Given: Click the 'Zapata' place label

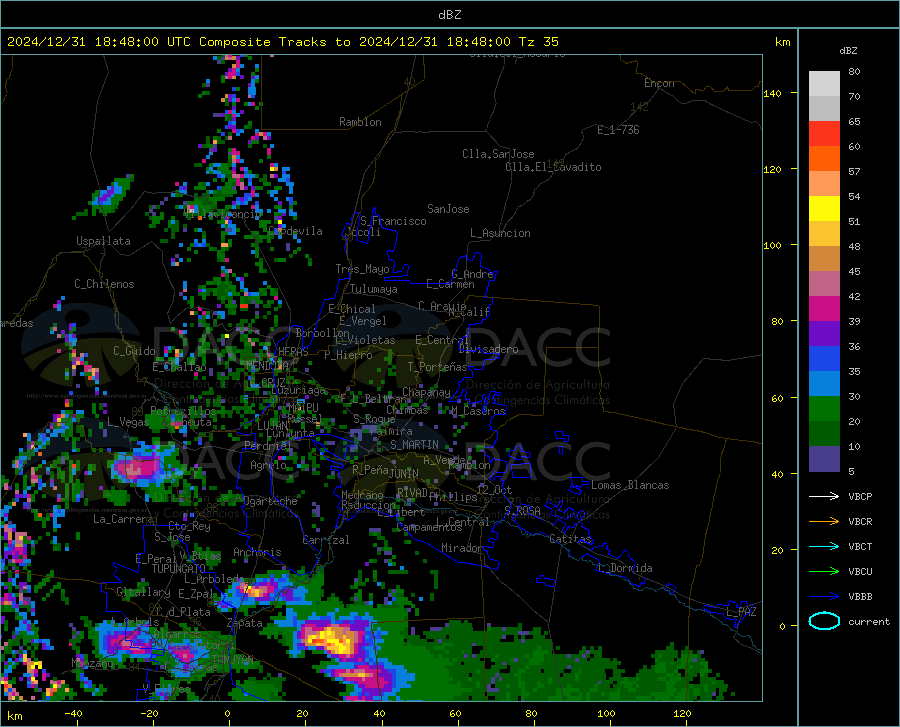Looking at the screenshot, I should pyautogui.click(x=245, y=623).
